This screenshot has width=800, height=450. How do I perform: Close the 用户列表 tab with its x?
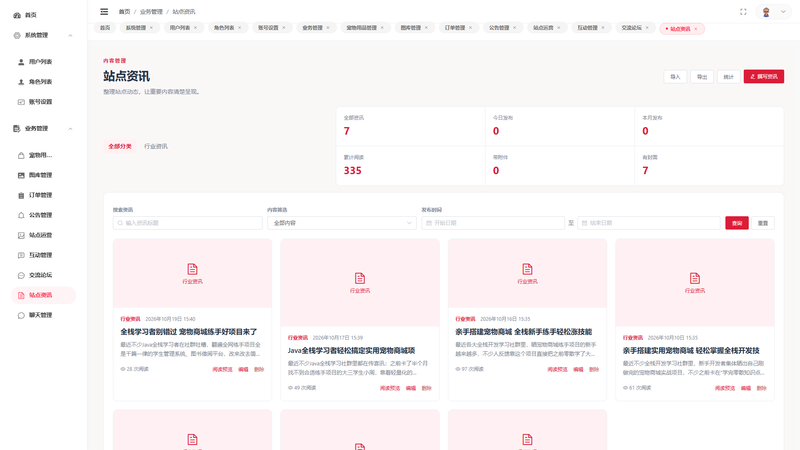(195, 28)
